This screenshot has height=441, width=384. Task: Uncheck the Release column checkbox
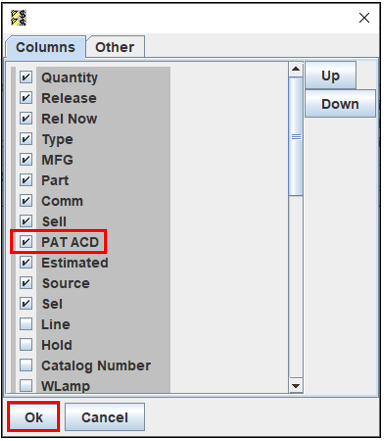pyautogui.click(x=26, y=98)
